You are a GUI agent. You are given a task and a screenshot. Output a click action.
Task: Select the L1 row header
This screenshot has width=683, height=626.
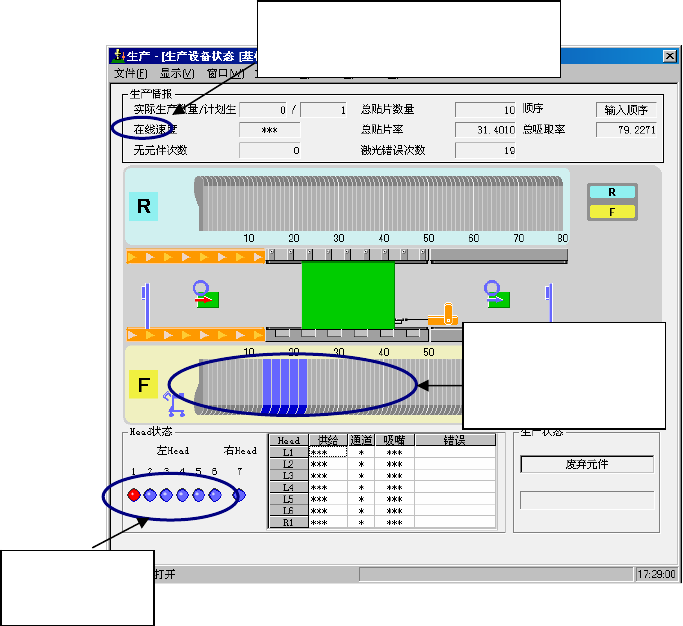click(289, 452)
